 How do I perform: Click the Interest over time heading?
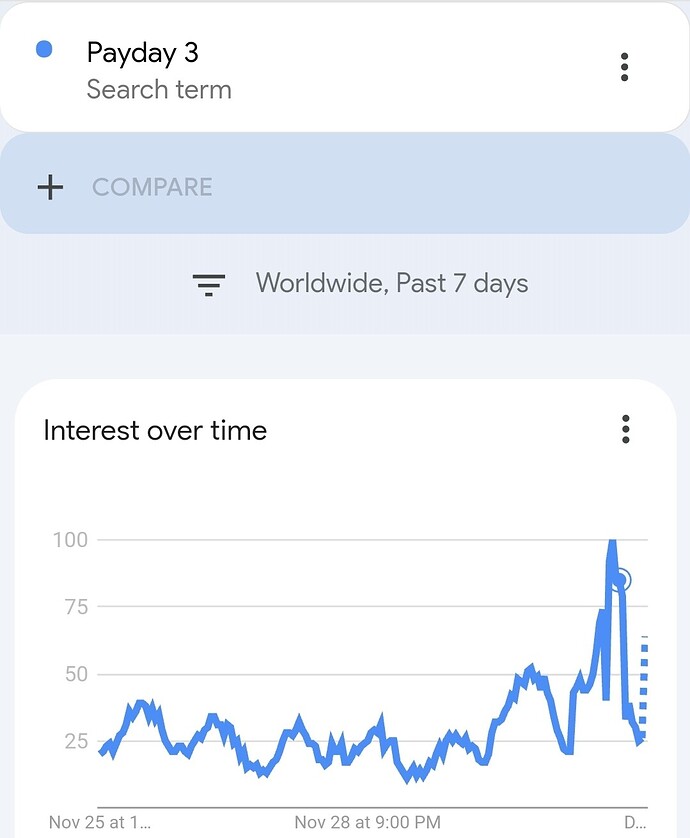155,430
